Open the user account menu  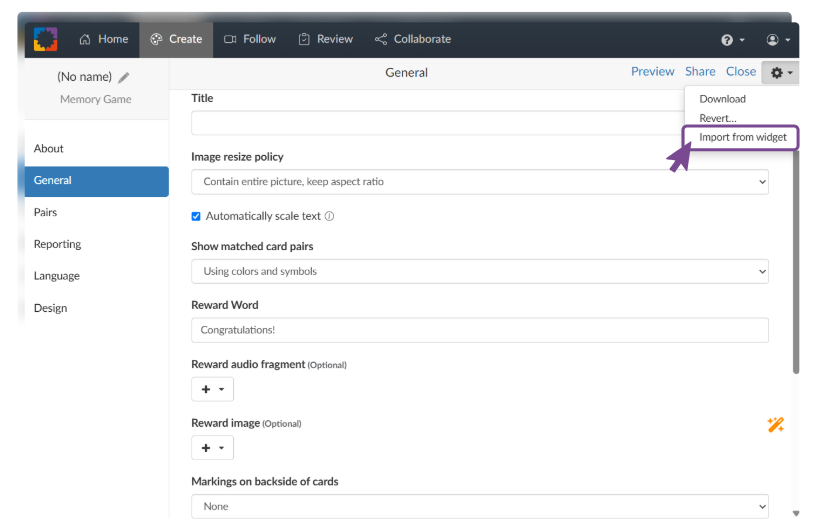point(778,40)
